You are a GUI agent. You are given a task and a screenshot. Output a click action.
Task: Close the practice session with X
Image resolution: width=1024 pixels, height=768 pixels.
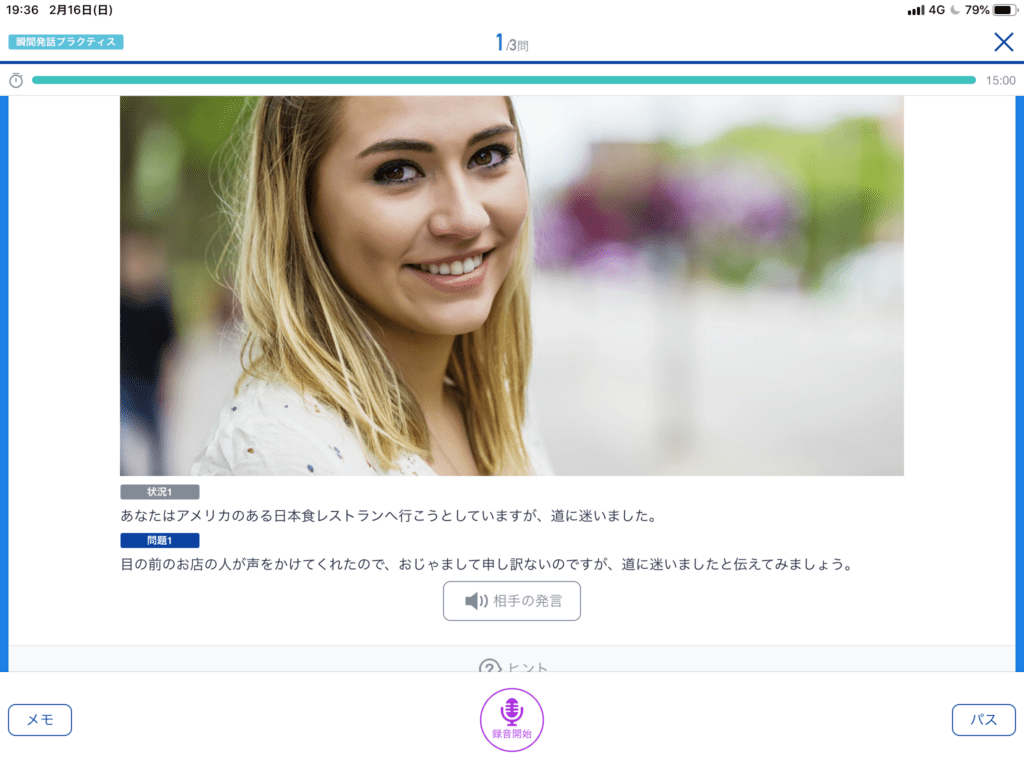[x=1003, y=42]
